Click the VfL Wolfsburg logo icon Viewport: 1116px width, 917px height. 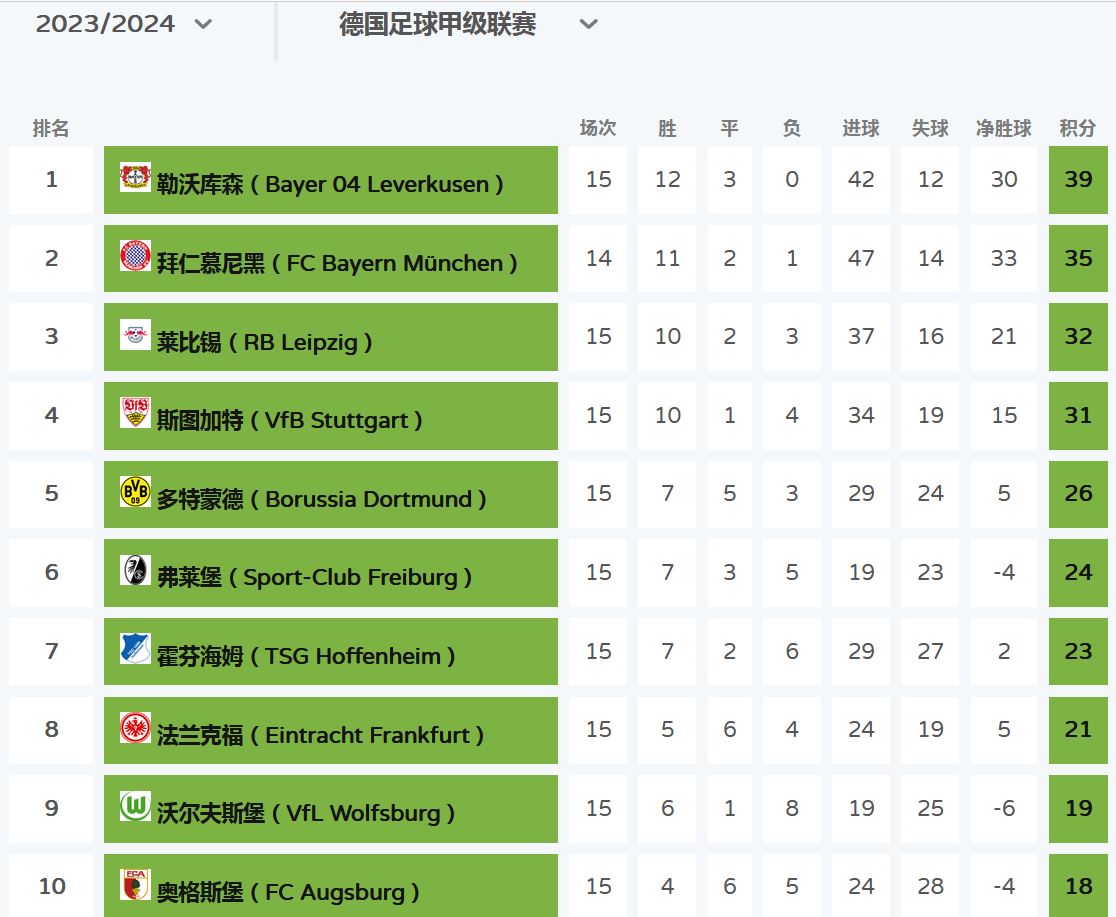click(x=135, y=806)
